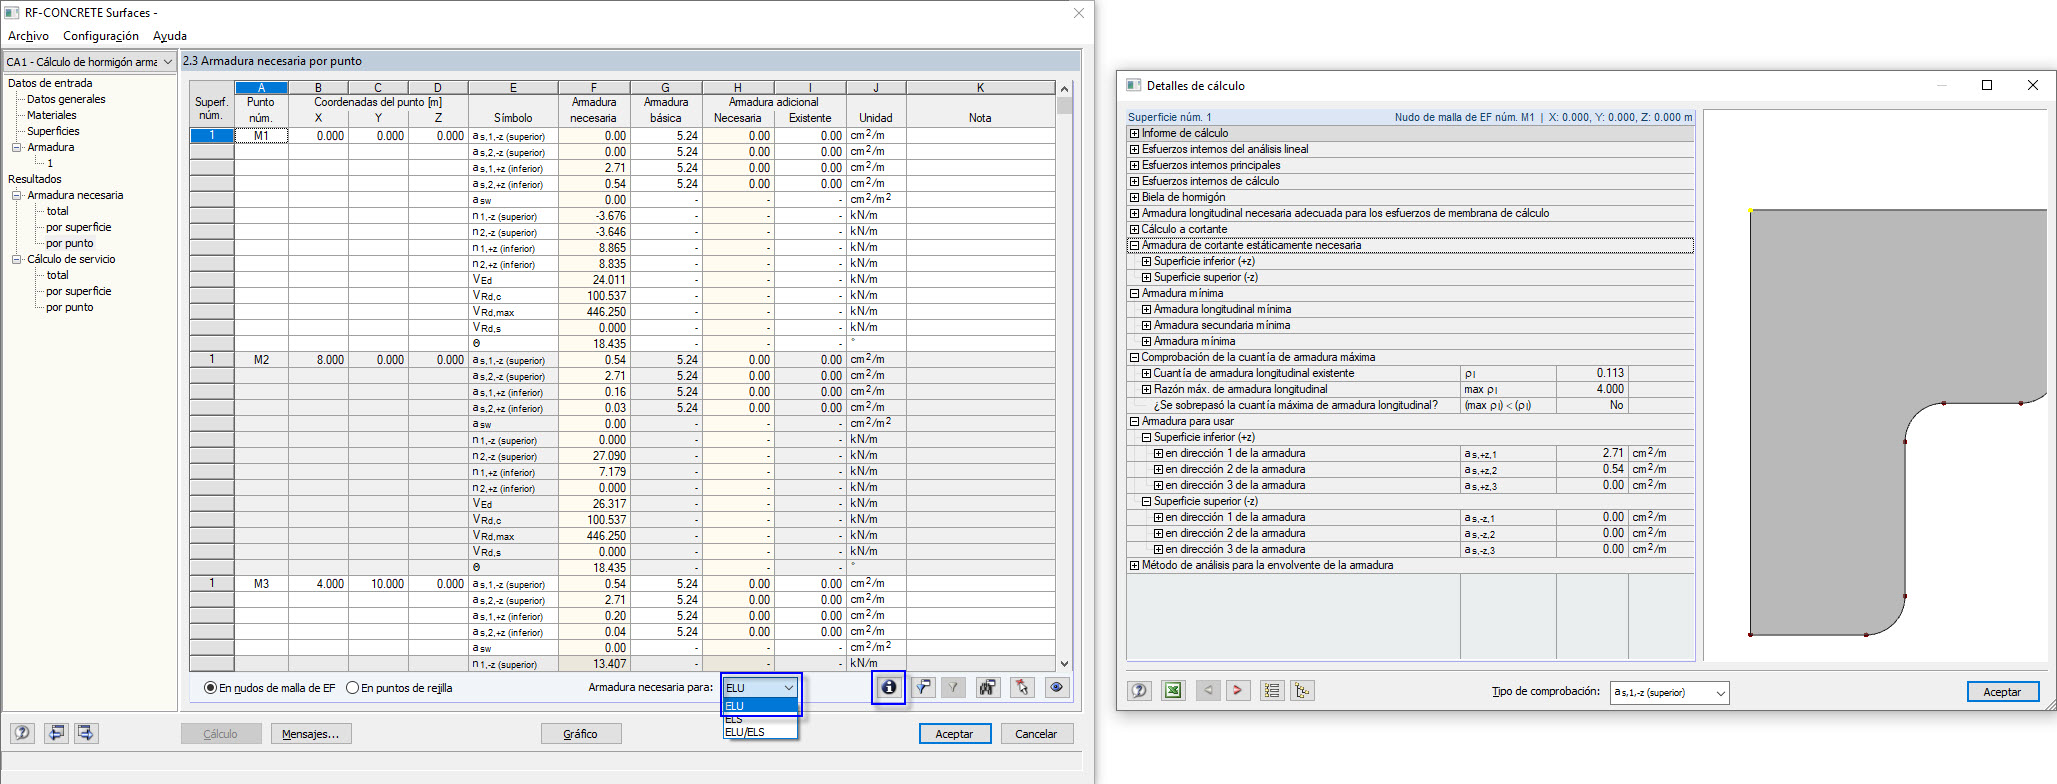Screen dimensions: 2057x784
Task: Open help in Detalles de cálculo dialog
Action: [x=1139, y=690]
